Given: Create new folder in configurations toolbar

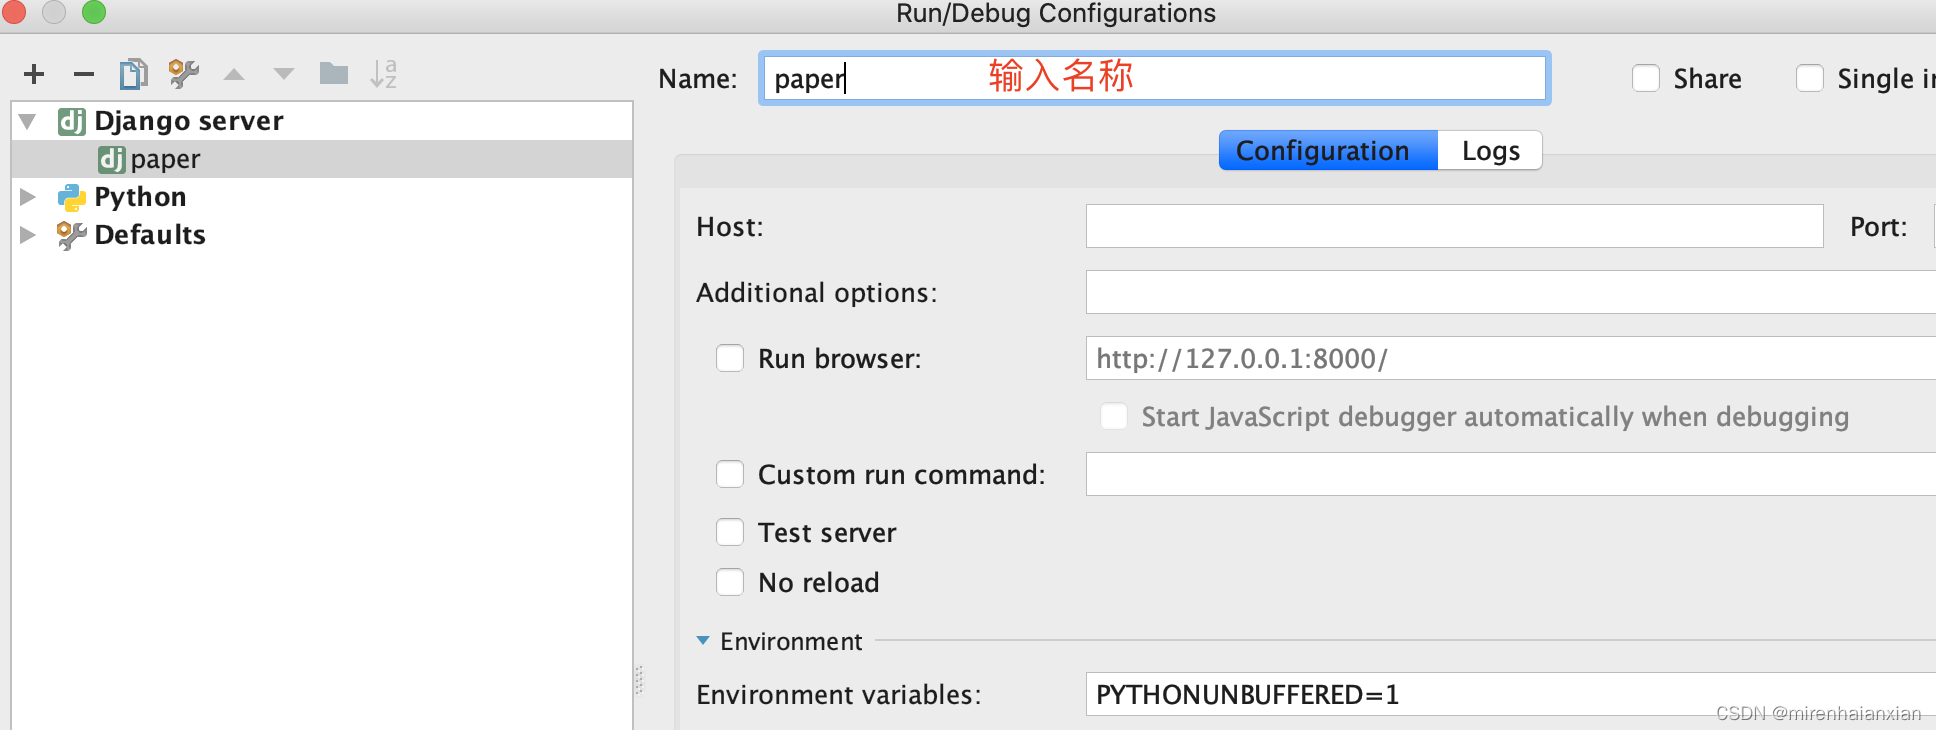Looking at the screenshot, I should (x=334, y=74).
